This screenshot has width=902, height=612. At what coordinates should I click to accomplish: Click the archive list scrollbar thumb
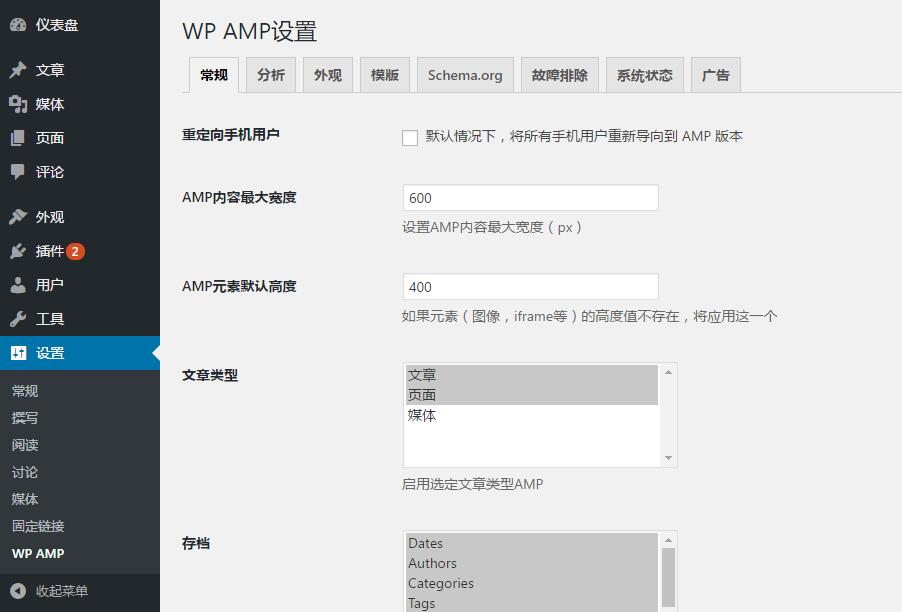pos(668,577)
